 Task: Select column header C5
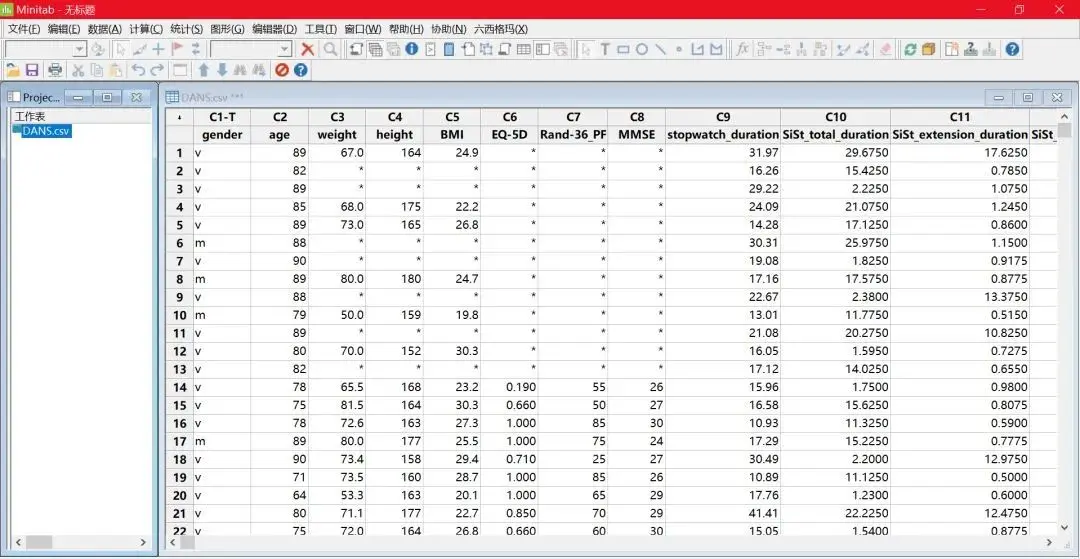452,117
